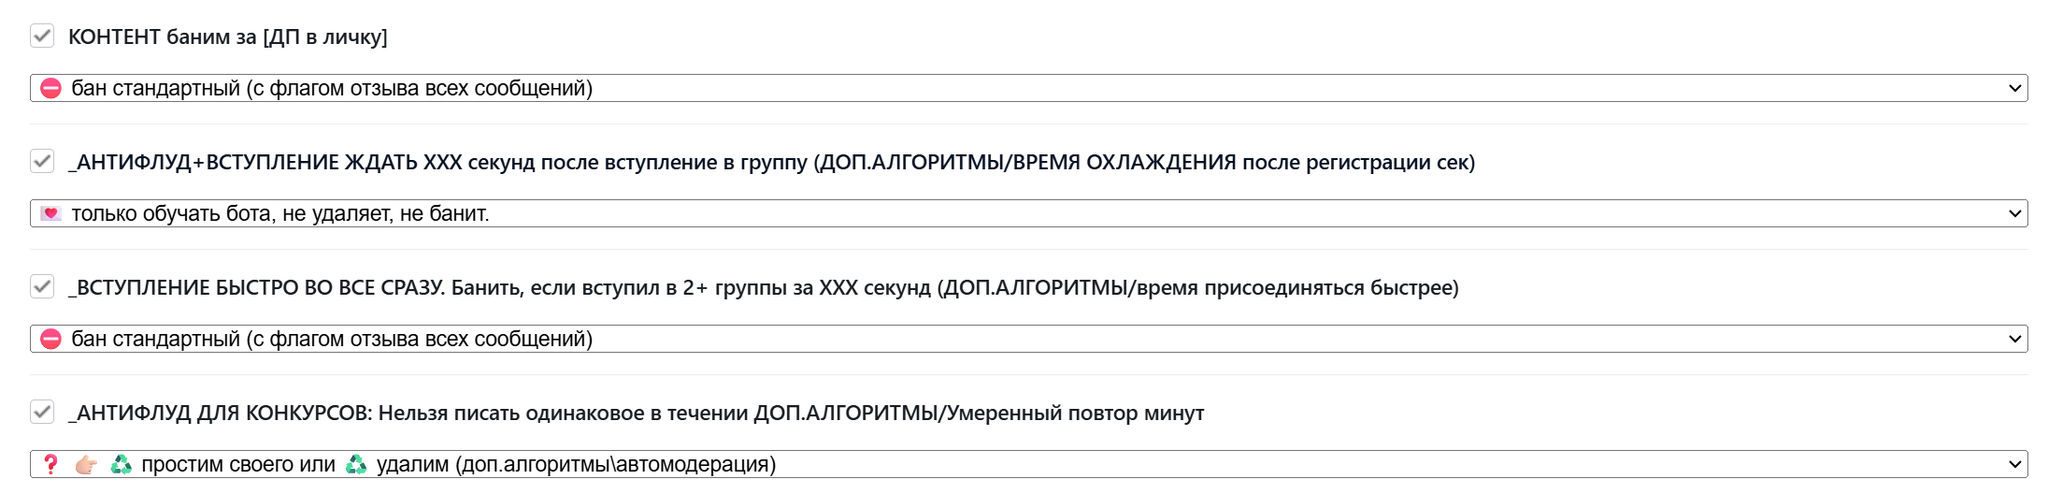Click the ВСТУПЛЕНИЕ БЫСТРО ВО ВСЕ СРАЗУ label
This screenshot has width=2048, height=494.
(x=763, y=288)
